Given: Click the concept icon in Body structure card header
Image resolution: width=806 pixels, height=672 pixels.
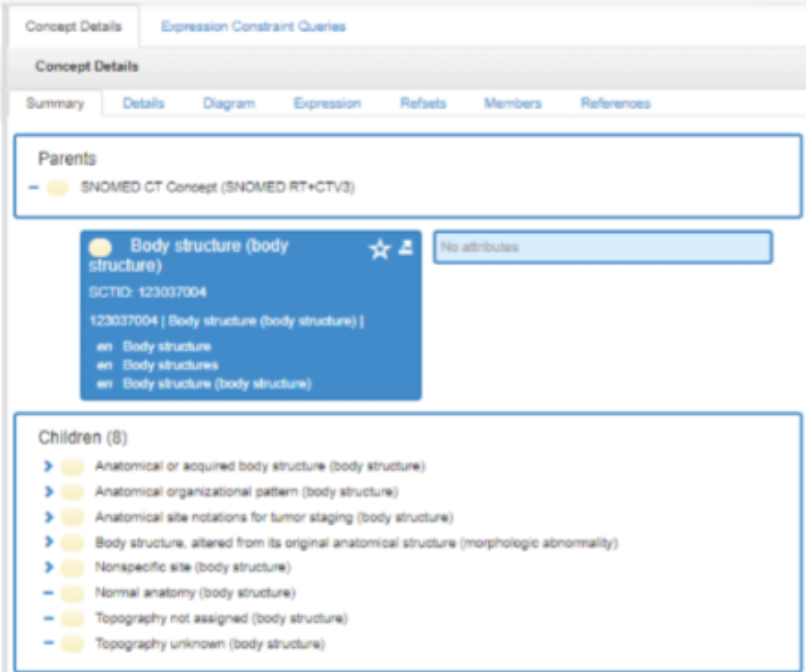Looking at the screenshot, I should 100,247.
